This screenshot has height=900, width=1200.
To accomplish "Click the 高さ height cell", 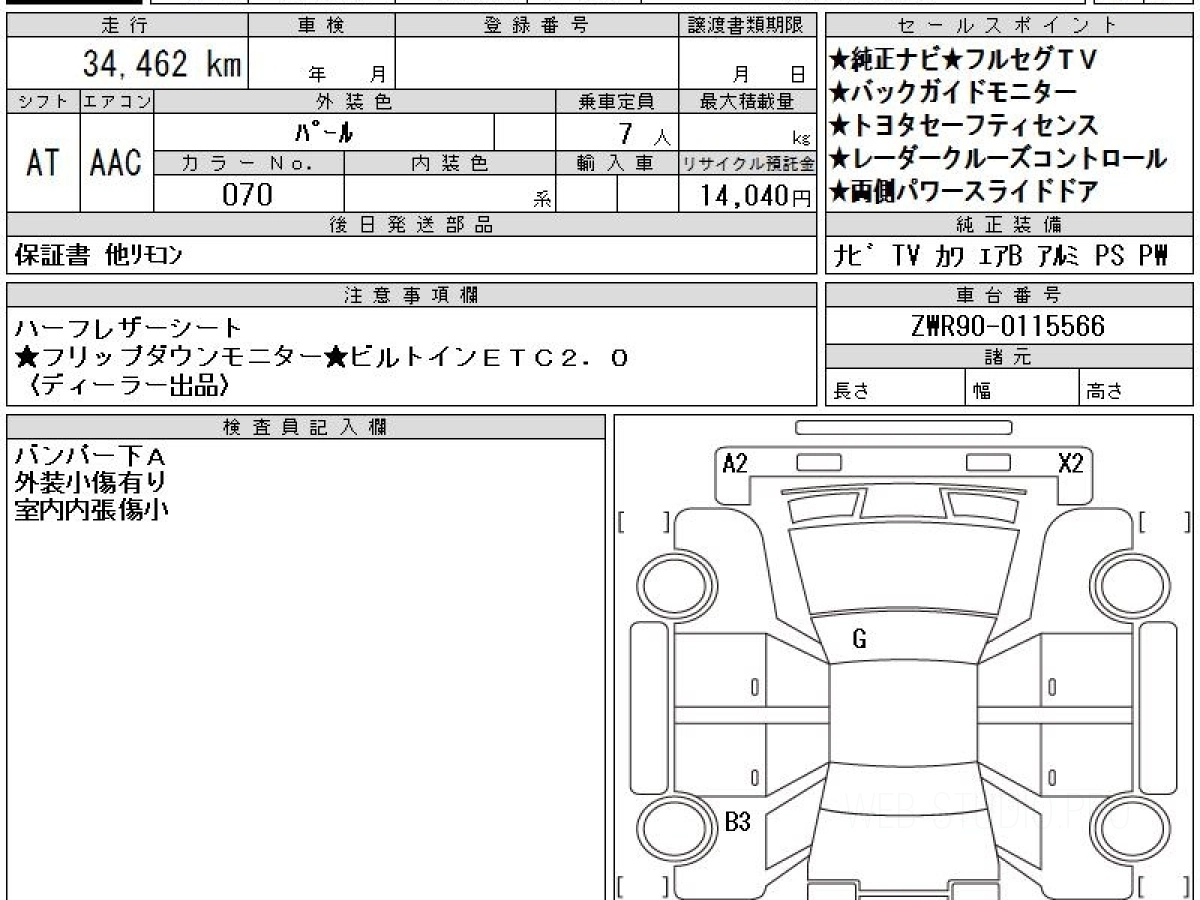I will point(1135,389).
